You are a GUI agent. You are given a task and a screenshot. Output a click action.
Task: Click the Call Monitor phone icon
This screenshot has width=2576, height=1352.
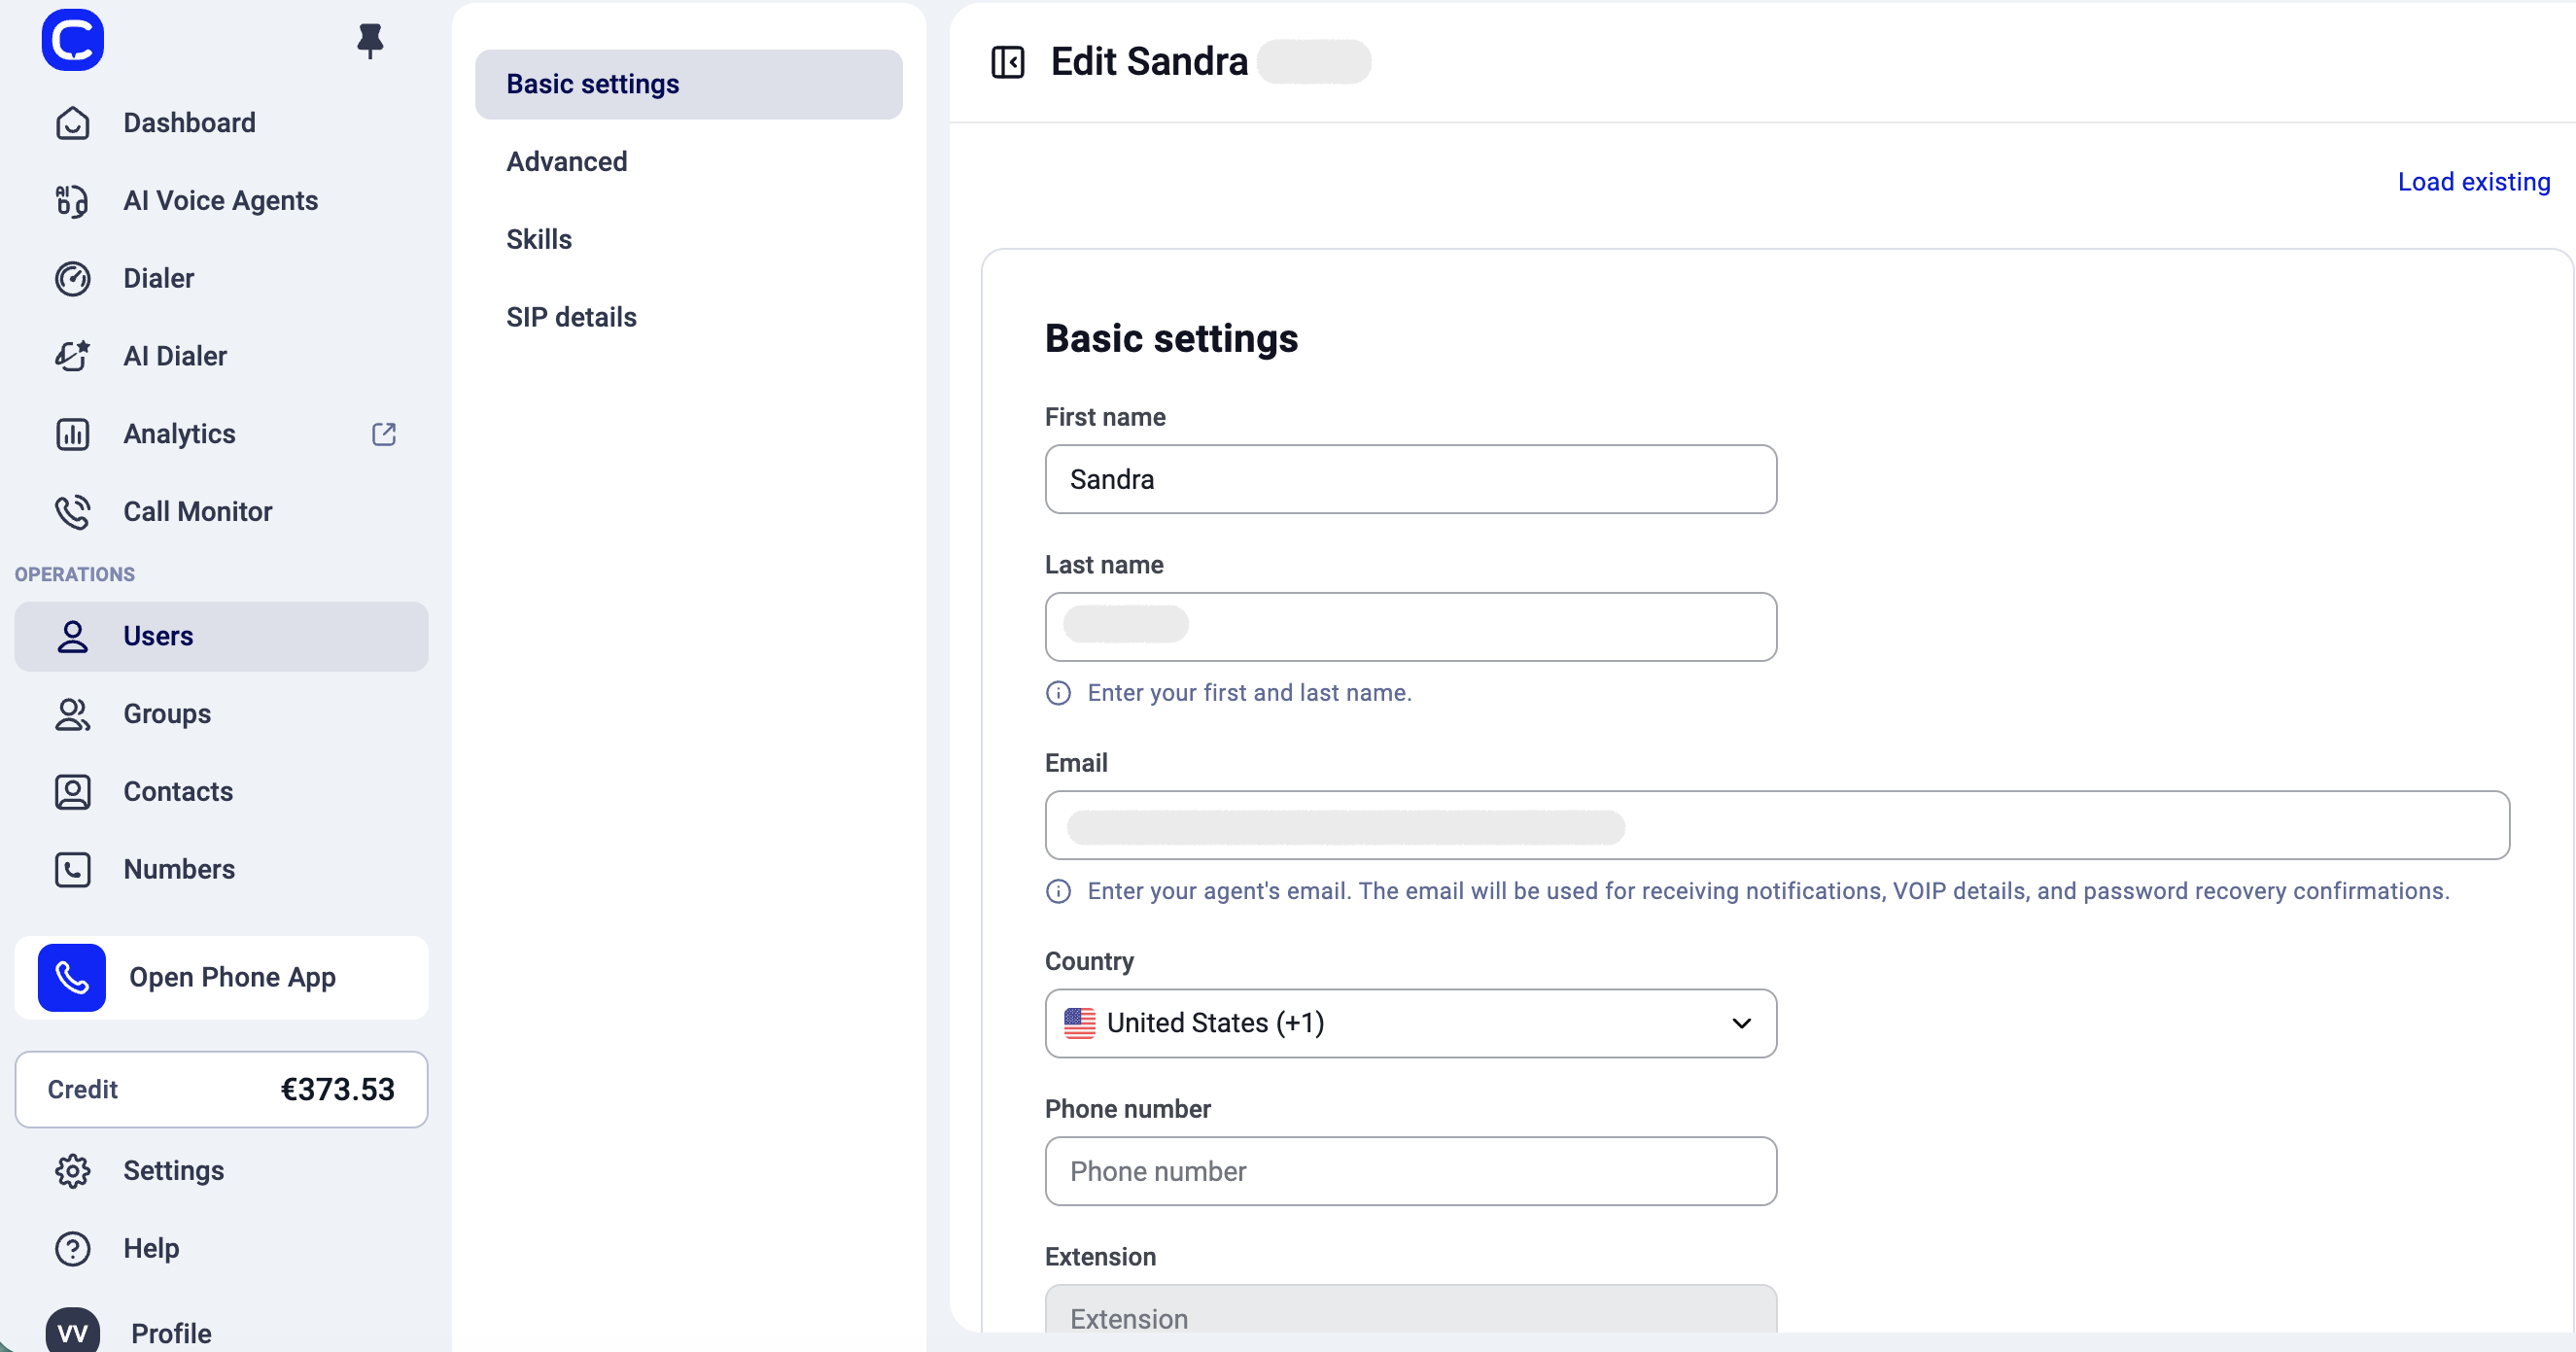(x=72, y=512)
